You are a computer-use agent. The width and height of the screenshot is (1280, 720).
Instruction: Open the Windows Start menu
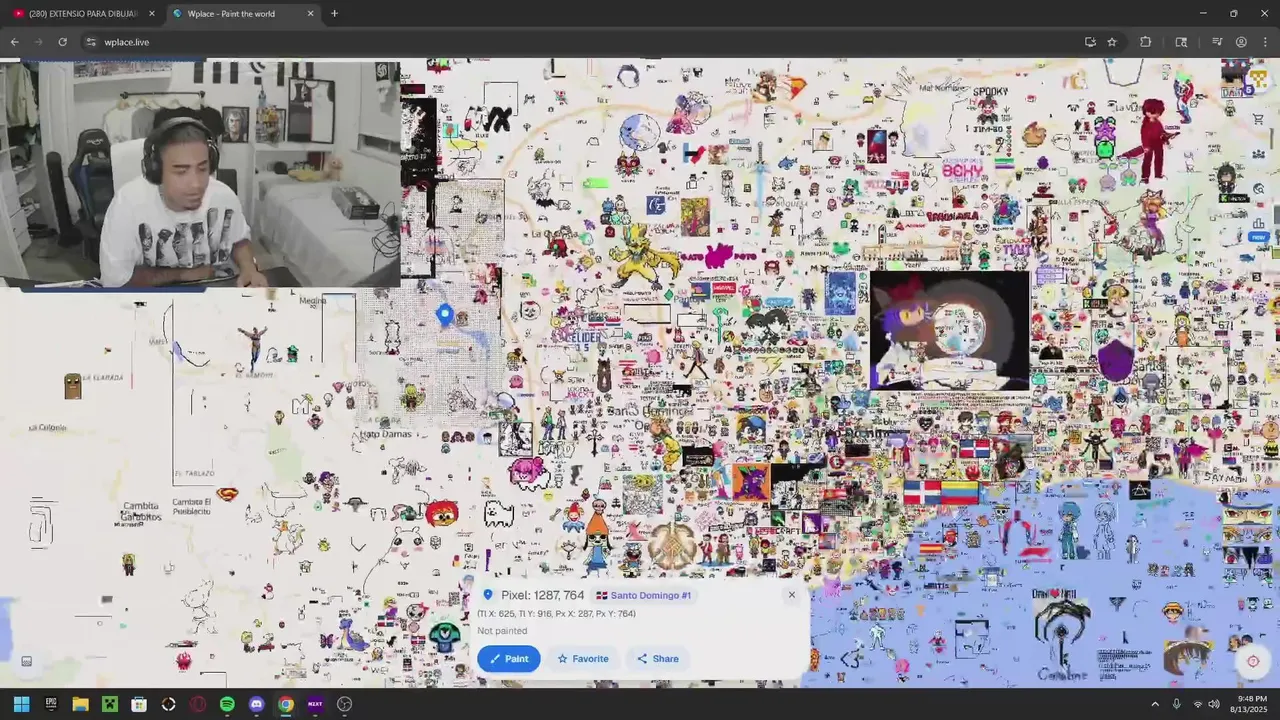point(21,704)
